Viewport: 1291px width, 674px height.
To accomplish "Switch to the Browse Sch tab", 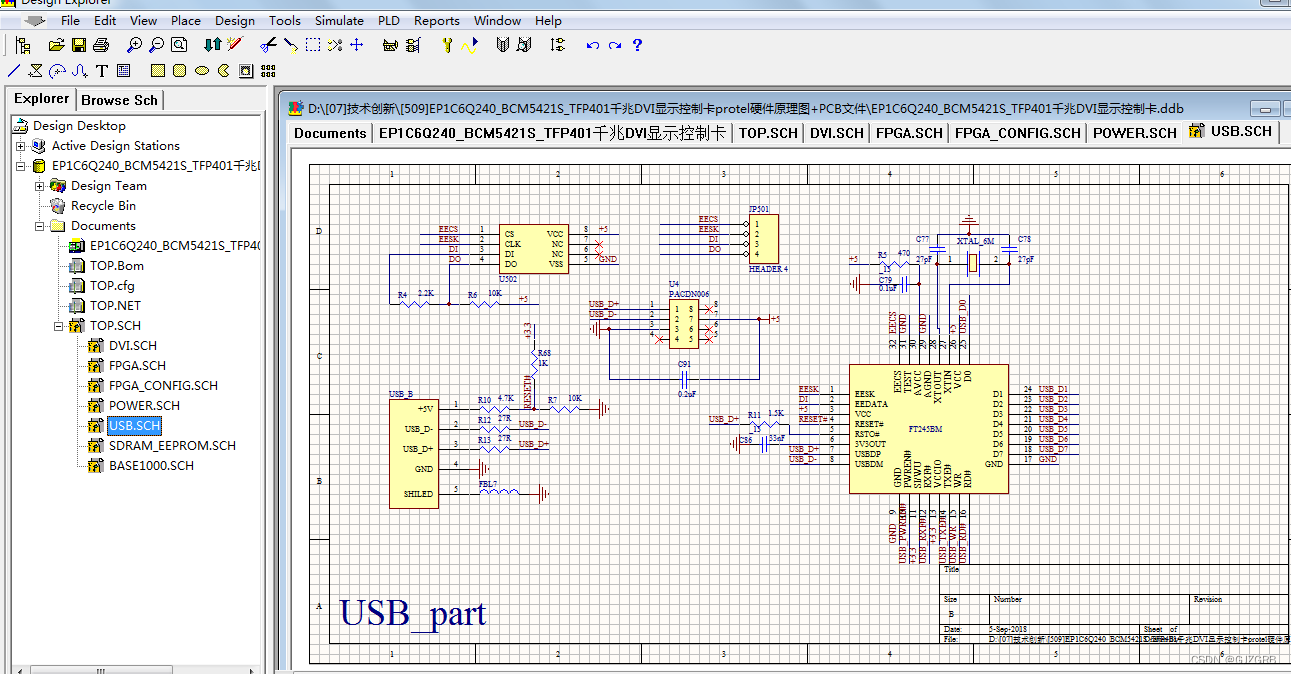I will point(119,99).
